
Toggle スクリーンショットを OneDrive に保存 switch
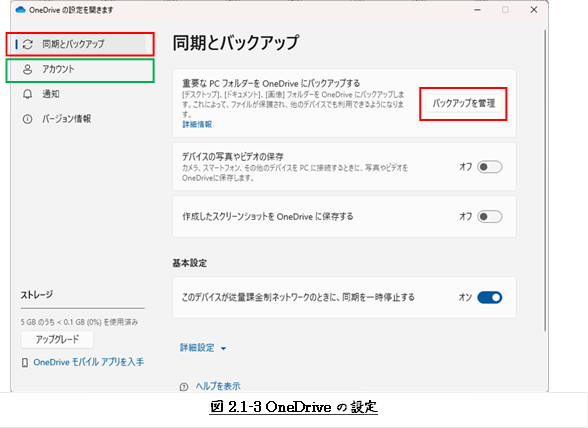click(489, 216)
